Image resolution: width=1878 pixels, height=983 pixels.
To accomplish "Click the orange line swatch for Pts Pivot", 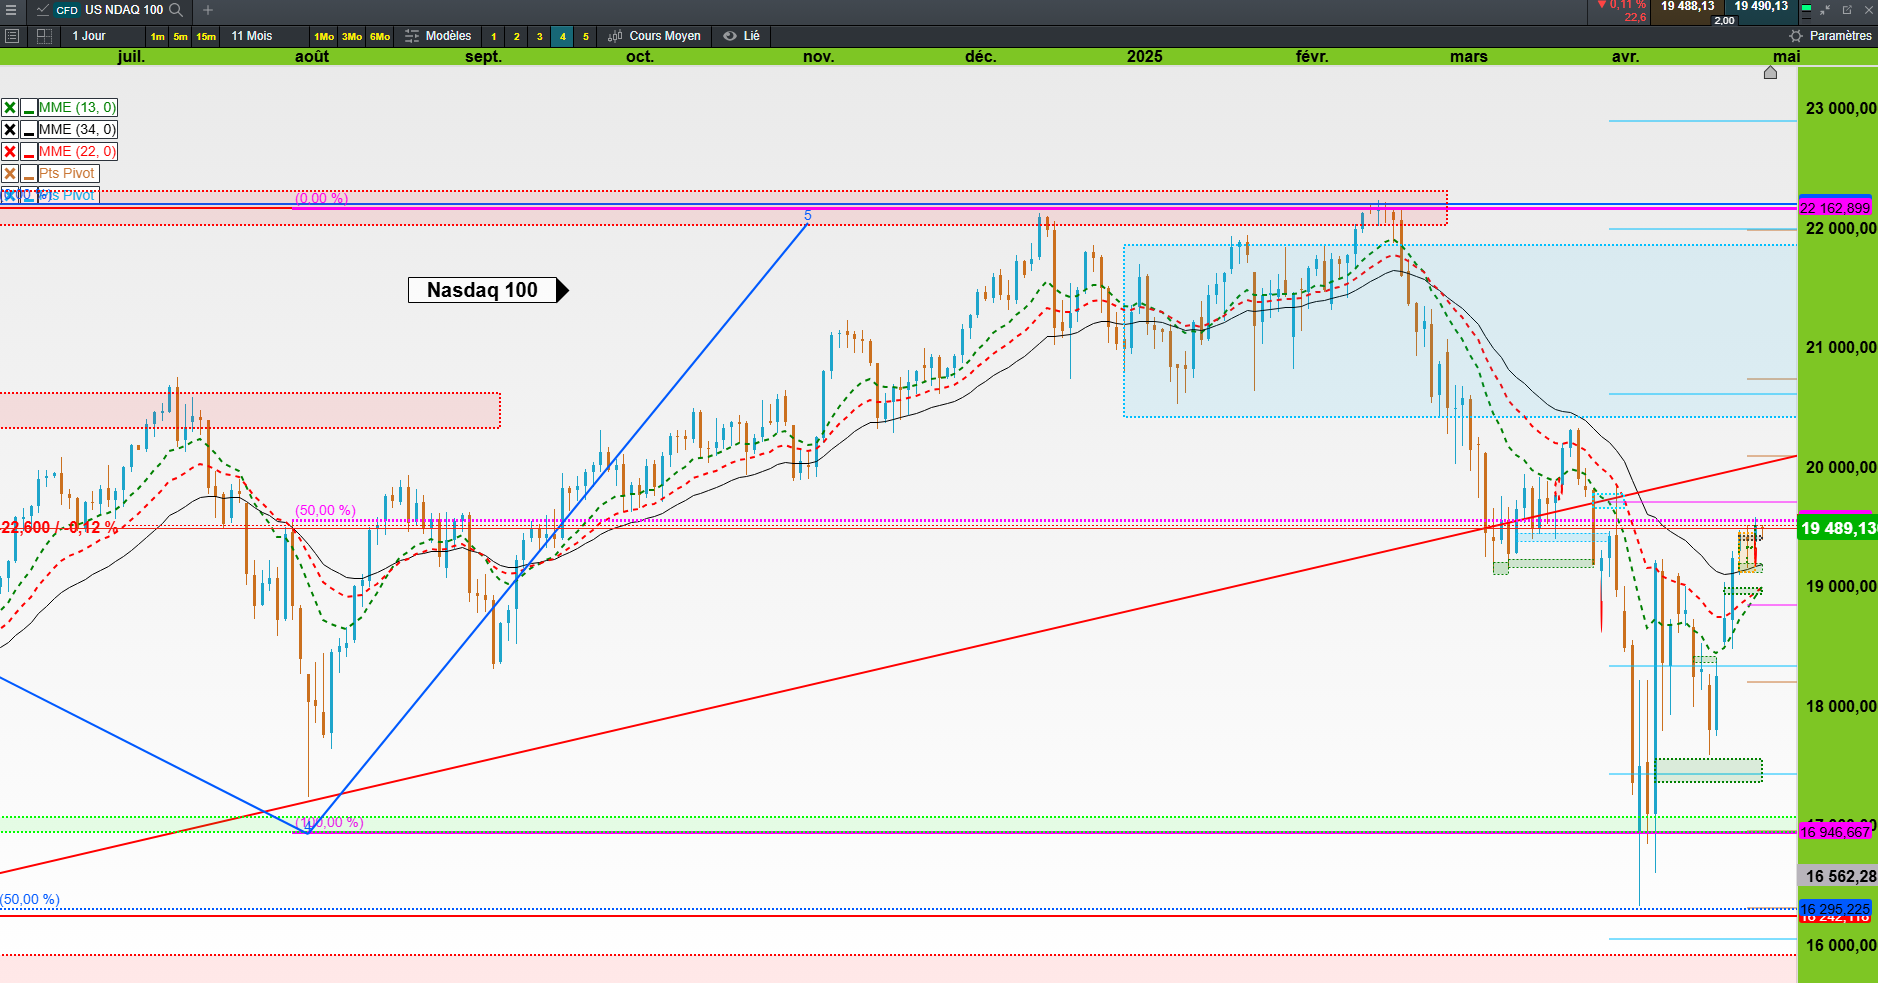I will click(29, 174).
